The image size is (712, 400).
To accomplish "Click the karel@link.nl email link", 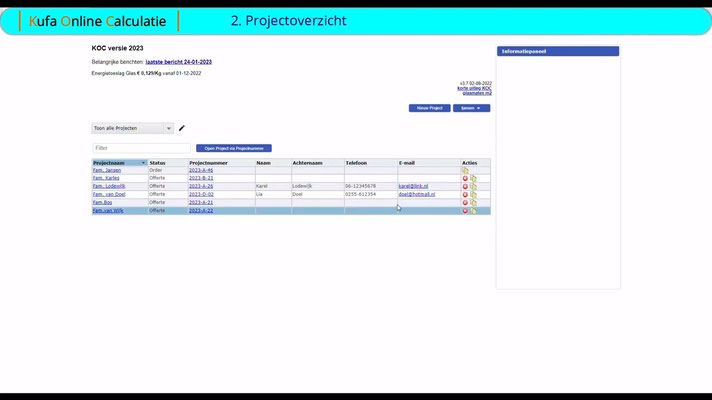I will (413, 186).
